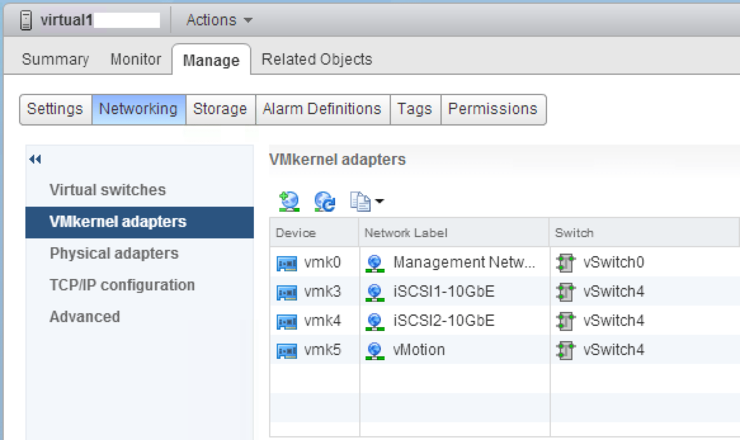Click the host icon beside virtual1
This screenshot has height=440, width=740.
[x=26, y=20]
